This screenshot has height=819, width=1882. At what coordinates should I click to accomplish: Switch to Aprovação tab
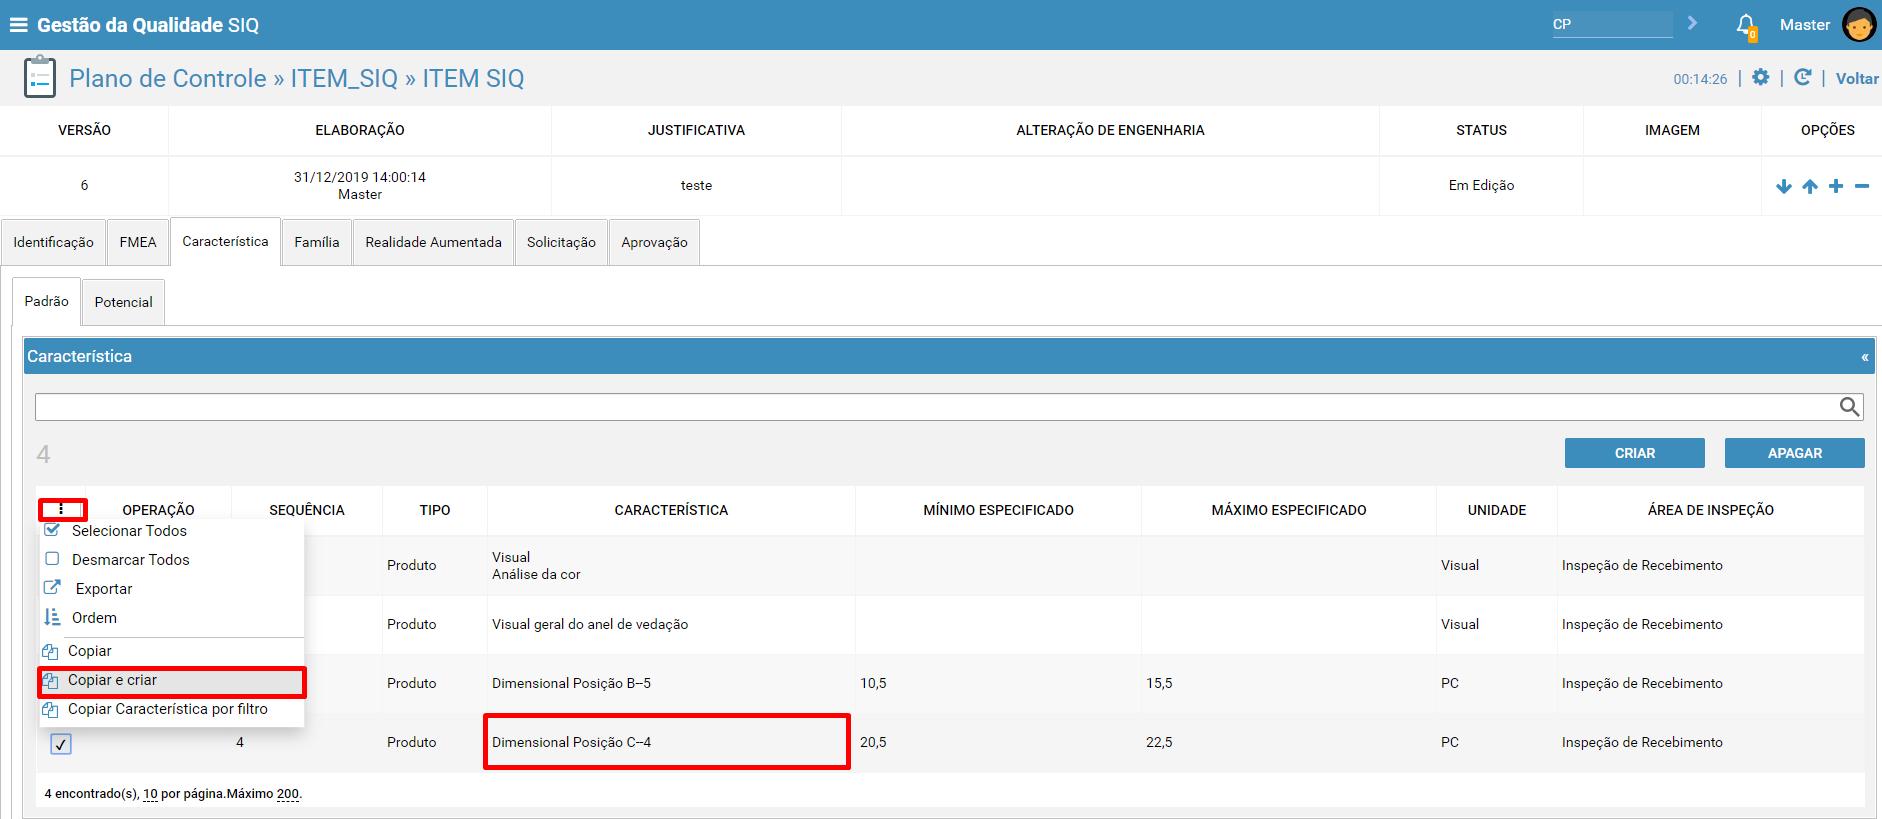click(654, 242)
